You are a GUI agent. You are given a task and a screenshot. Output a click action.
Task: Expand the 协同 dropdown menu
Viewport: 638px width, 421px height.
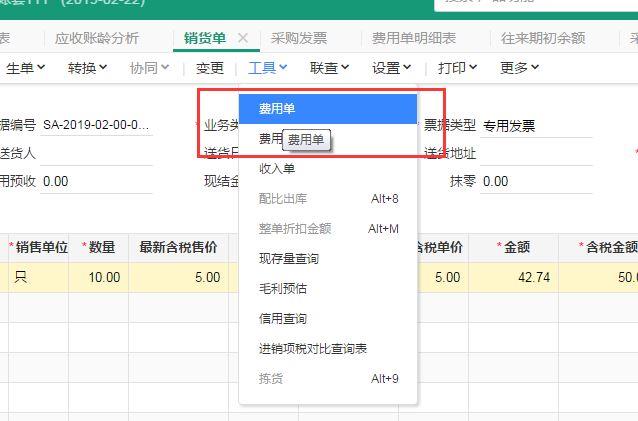pos(149,68)
